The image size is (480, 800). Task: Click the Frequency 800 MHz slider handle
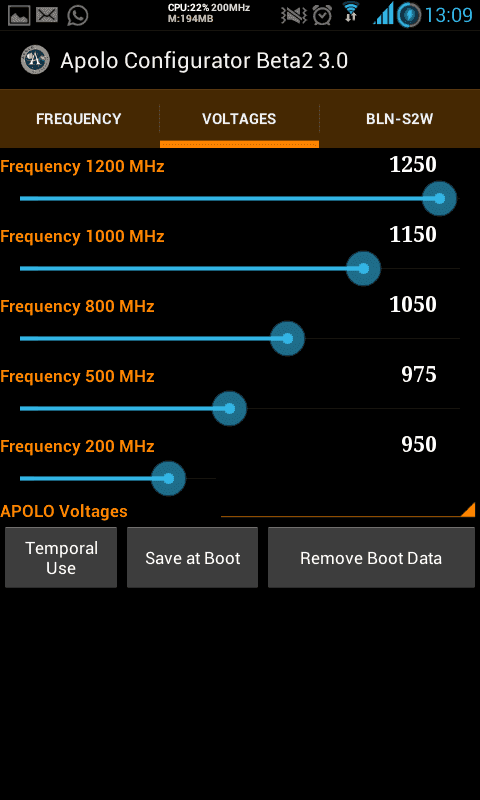pos(287,338)
